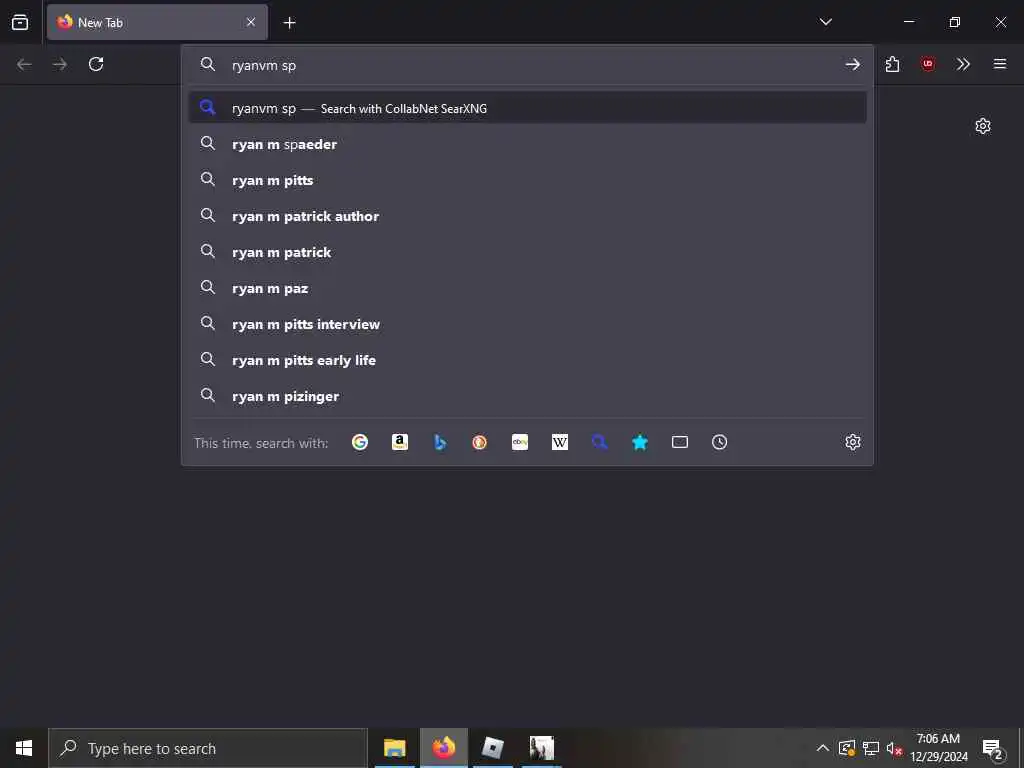Choose ryanvm sp Search with CollabNet SearXNG
This screenshot has width=1024, height=768.
click(528, 108)
